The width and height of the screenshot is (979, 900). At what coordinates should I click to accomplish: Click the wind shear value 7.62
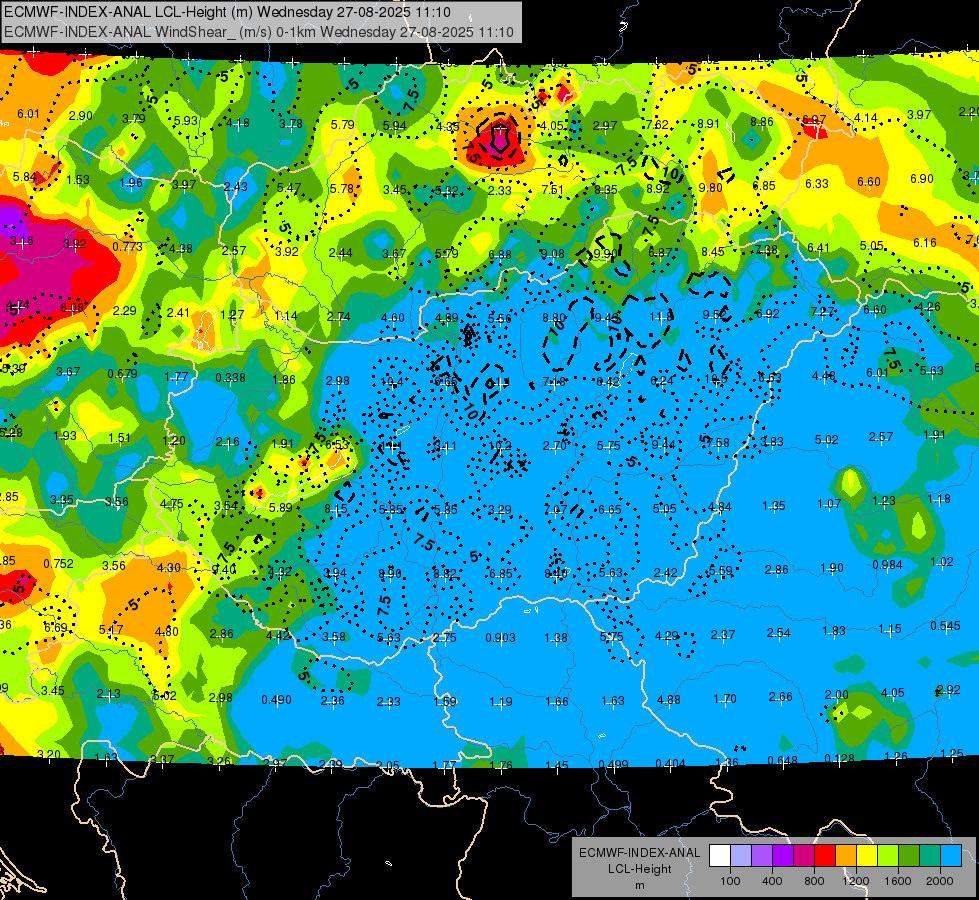coord(657,125)
